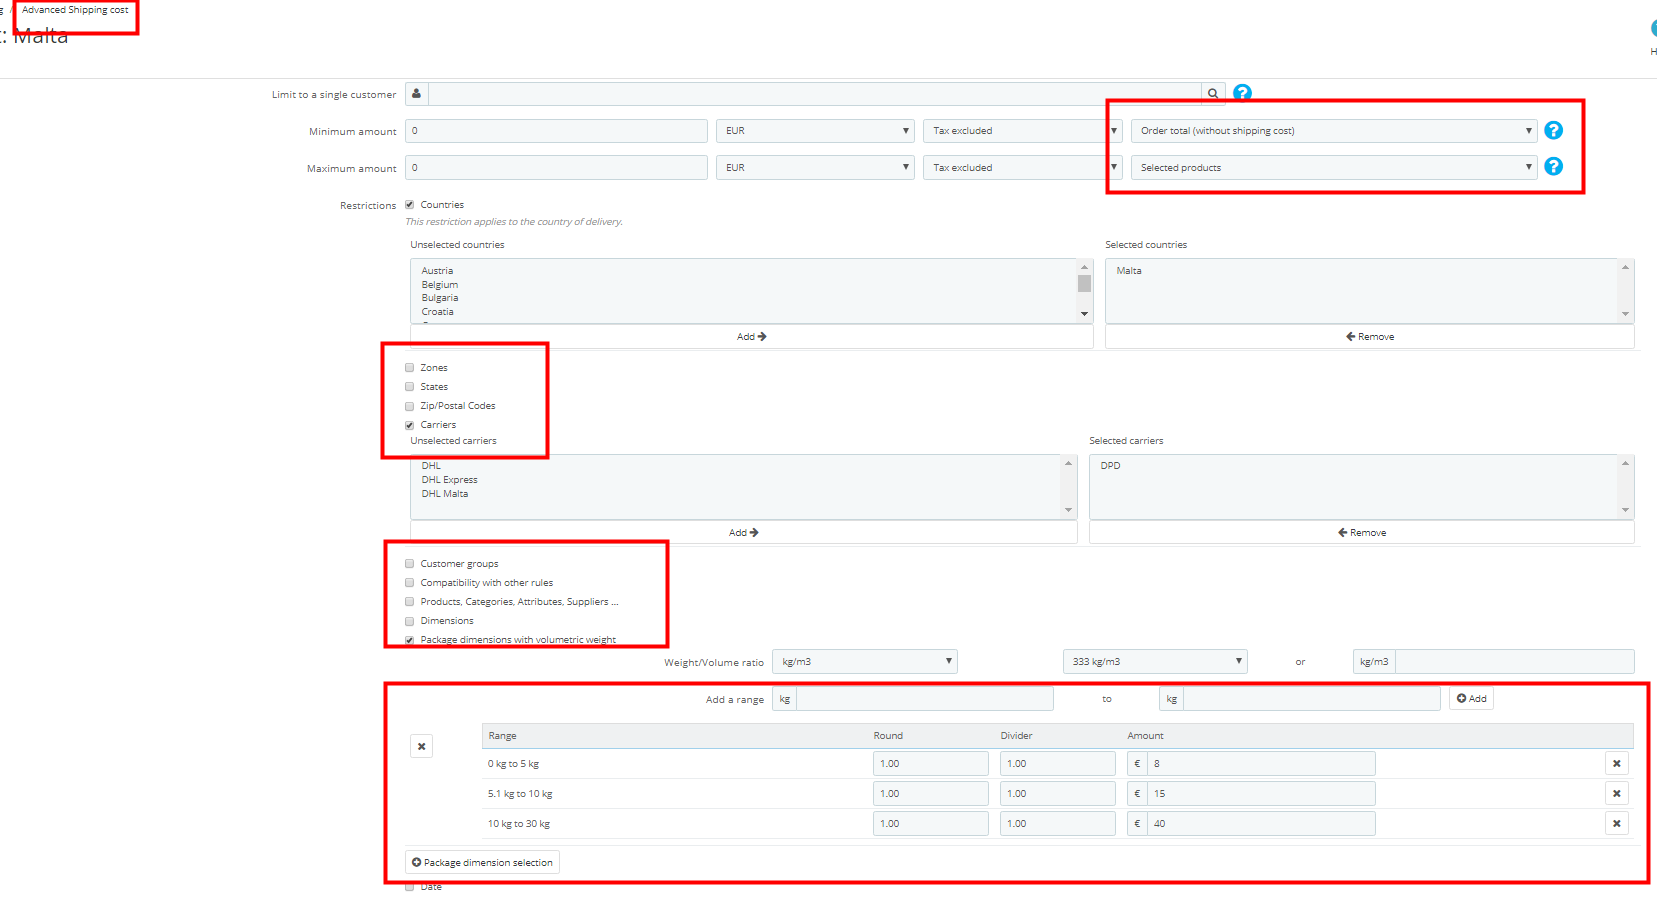
Task: Click help icon next to Selected products dropdown
Action: pos(1553,166)
